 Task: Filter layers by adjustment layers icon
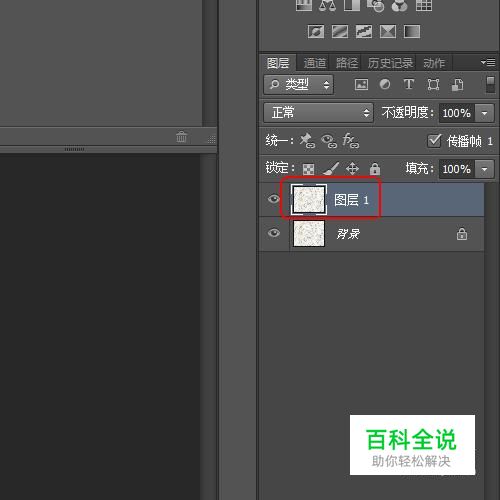coord(385,84)
